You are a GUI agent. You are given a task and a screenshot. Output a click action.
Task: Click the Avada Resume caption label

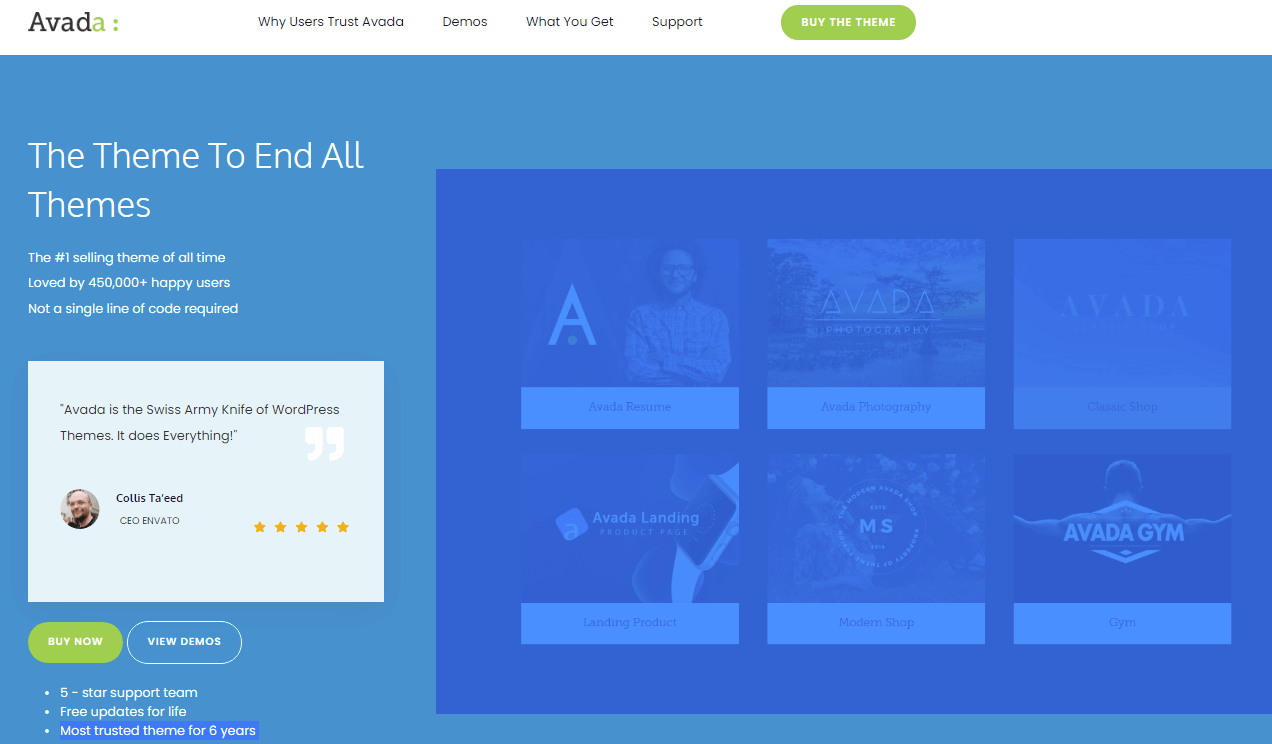coord(630,407)
